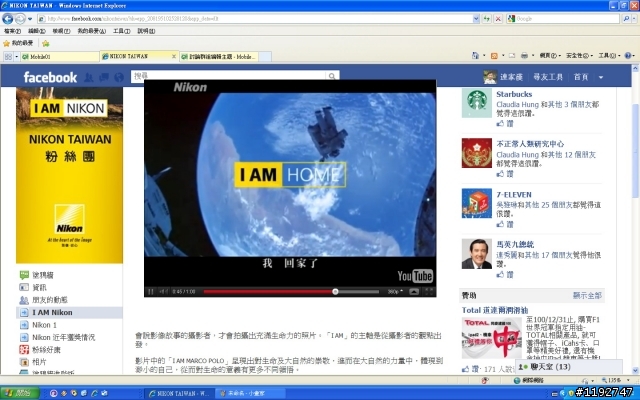Open the Quick Tabs dropdown arrow
Screen dimensions: 640x400
[x=16, y=57]
